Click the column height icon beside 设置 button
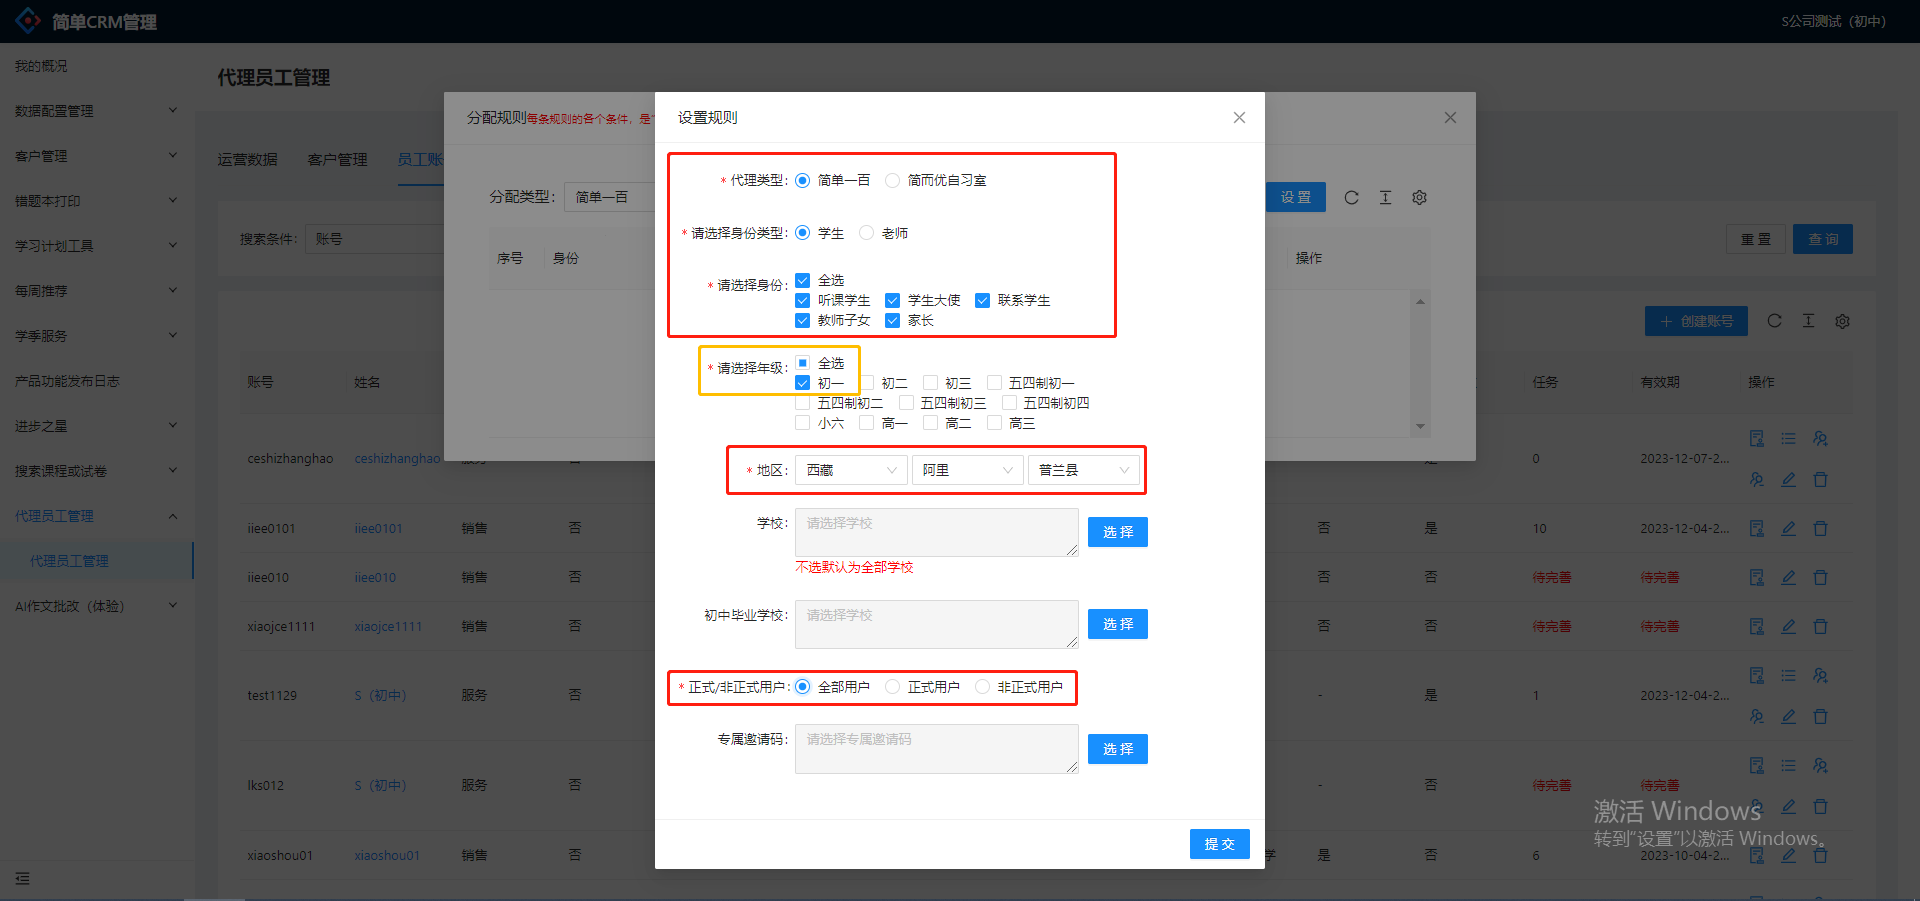This screenshot has height=901, width=1920. tap(1385, 198)
